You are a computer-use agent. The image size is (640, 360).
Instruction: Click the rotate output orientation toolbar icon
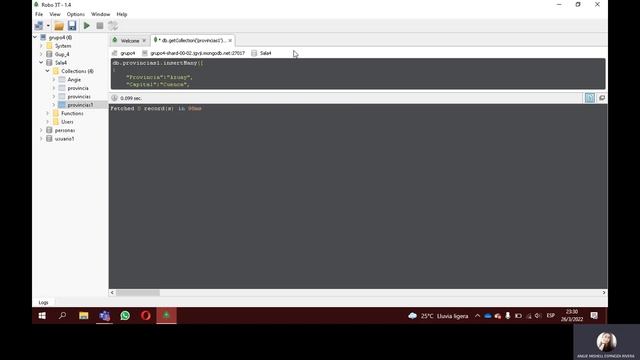pos(113,26)
